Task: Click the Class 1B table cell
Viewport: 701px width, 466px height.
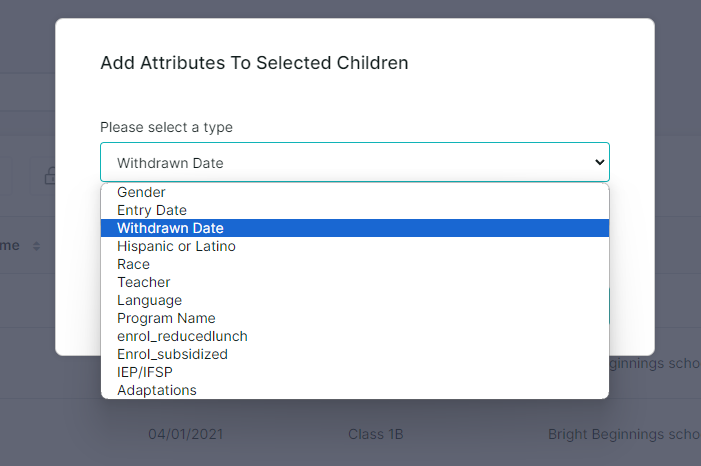Action: [x=375, y=435]
